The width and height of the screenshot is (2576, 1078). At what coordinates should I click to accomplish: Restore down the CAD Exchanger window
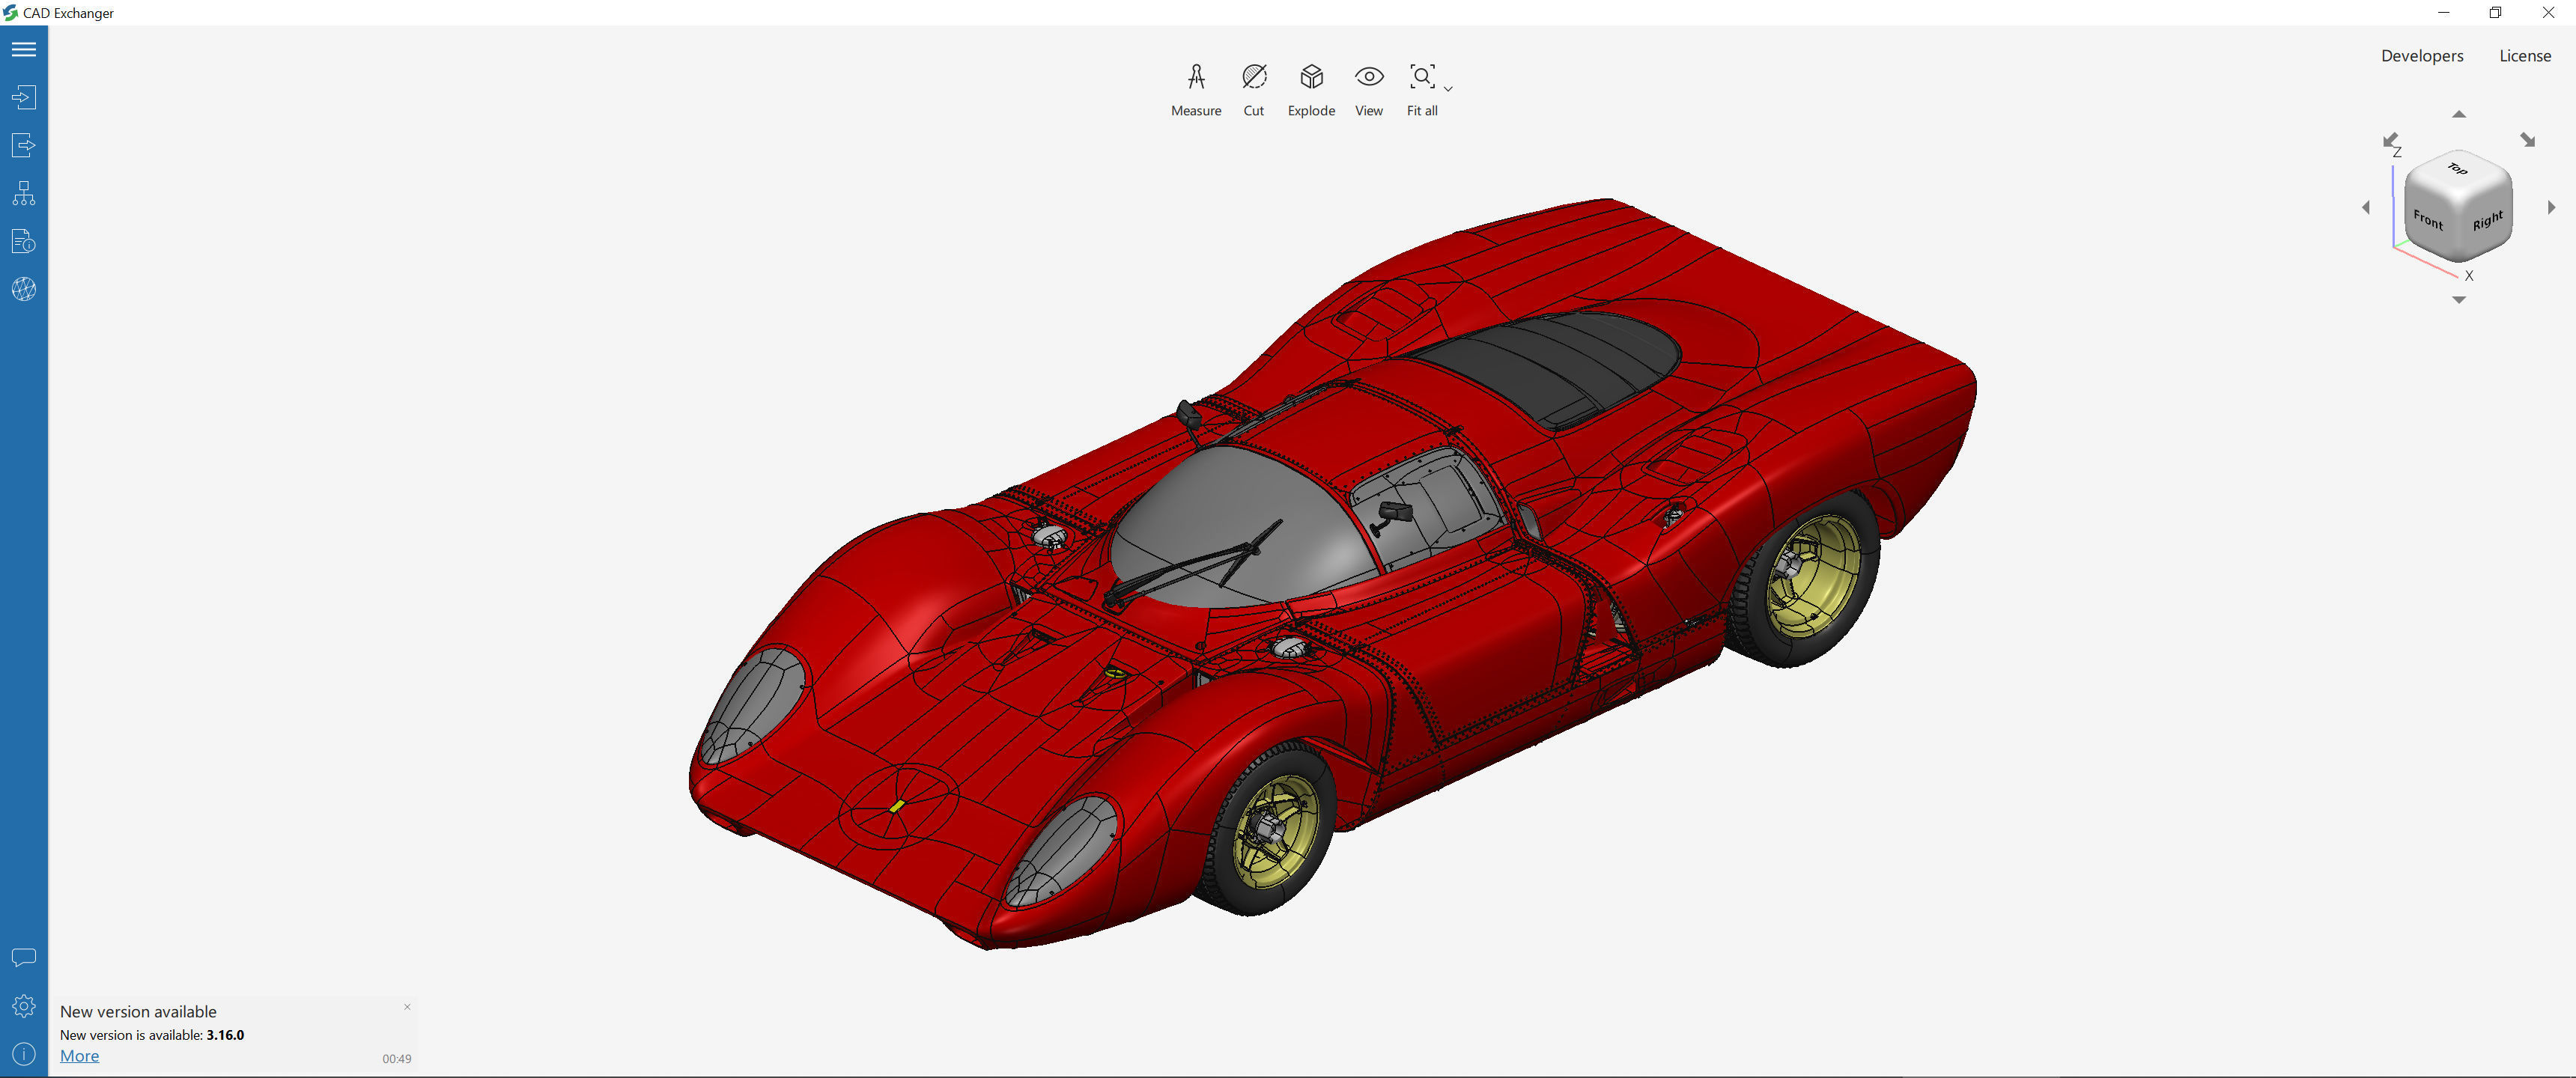tap(2495, 13)
